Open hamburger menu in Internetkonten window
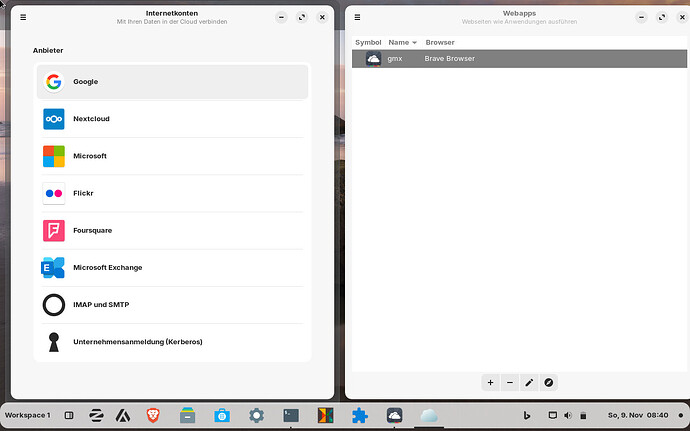Viewport: 690px width, 431px height. [23, 17]
